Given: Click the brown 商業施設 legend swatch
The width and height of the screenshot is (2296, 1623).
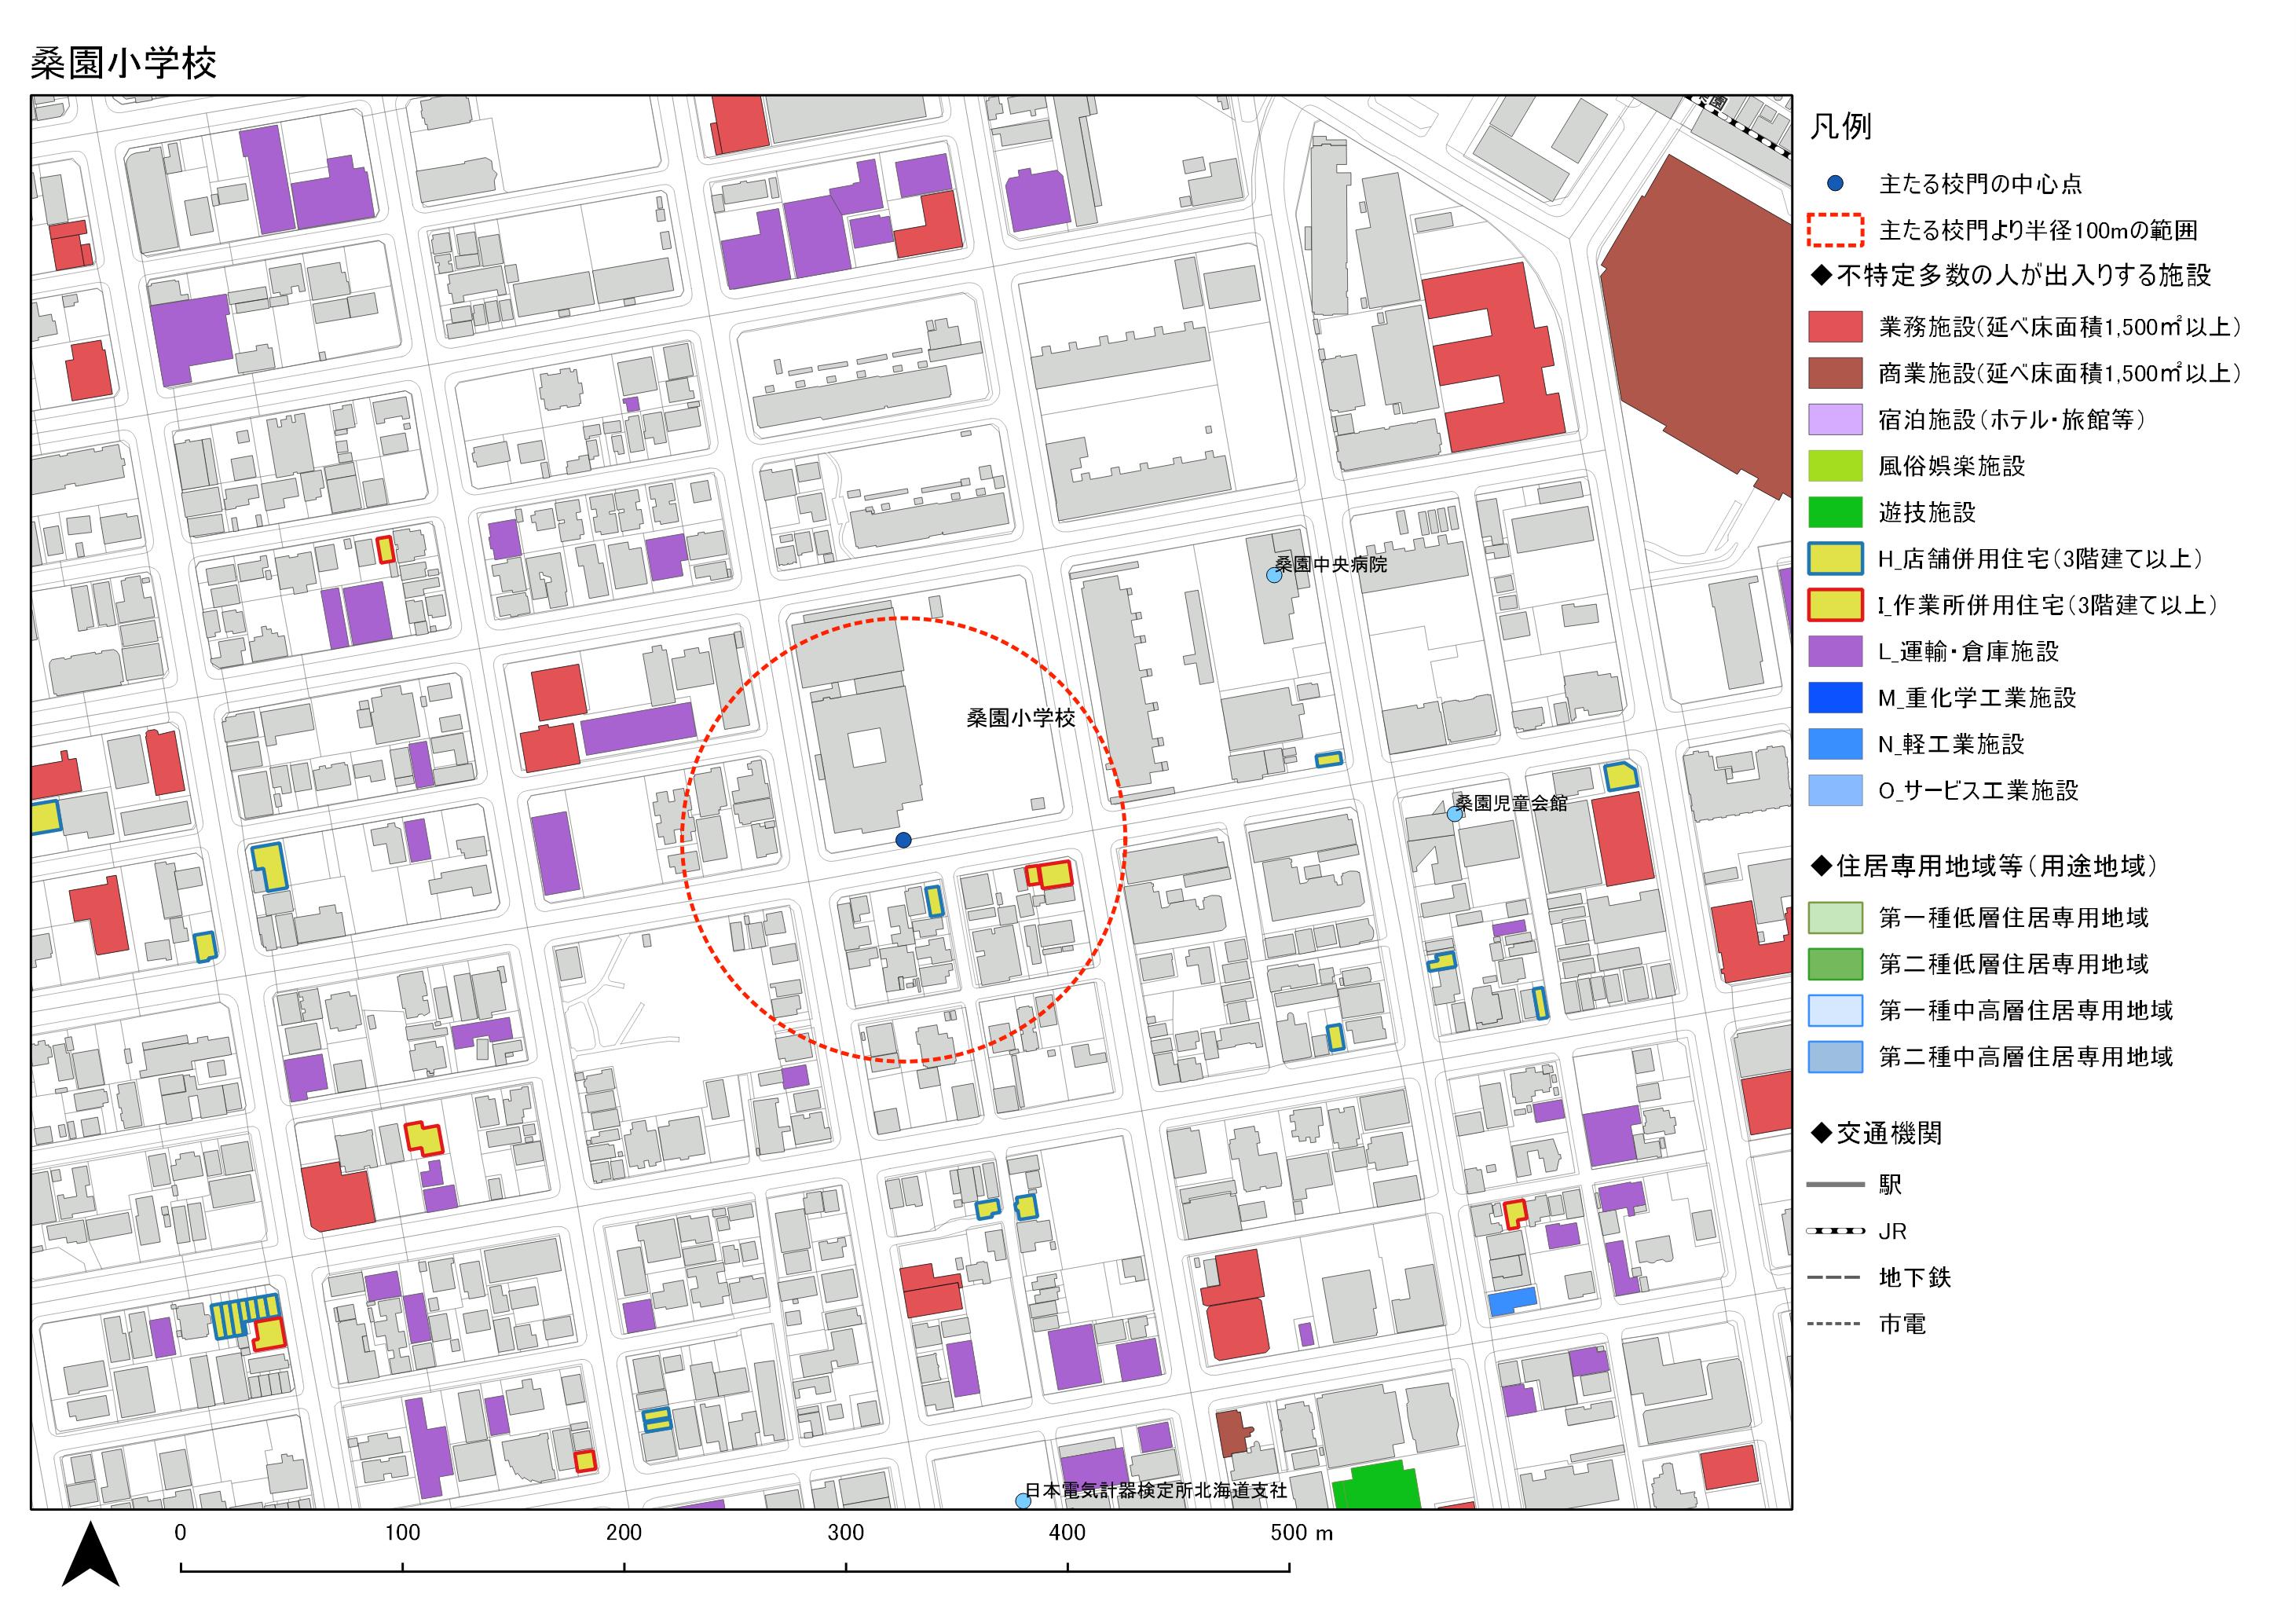Looking at the screenshot, I should coord(1835,373).
